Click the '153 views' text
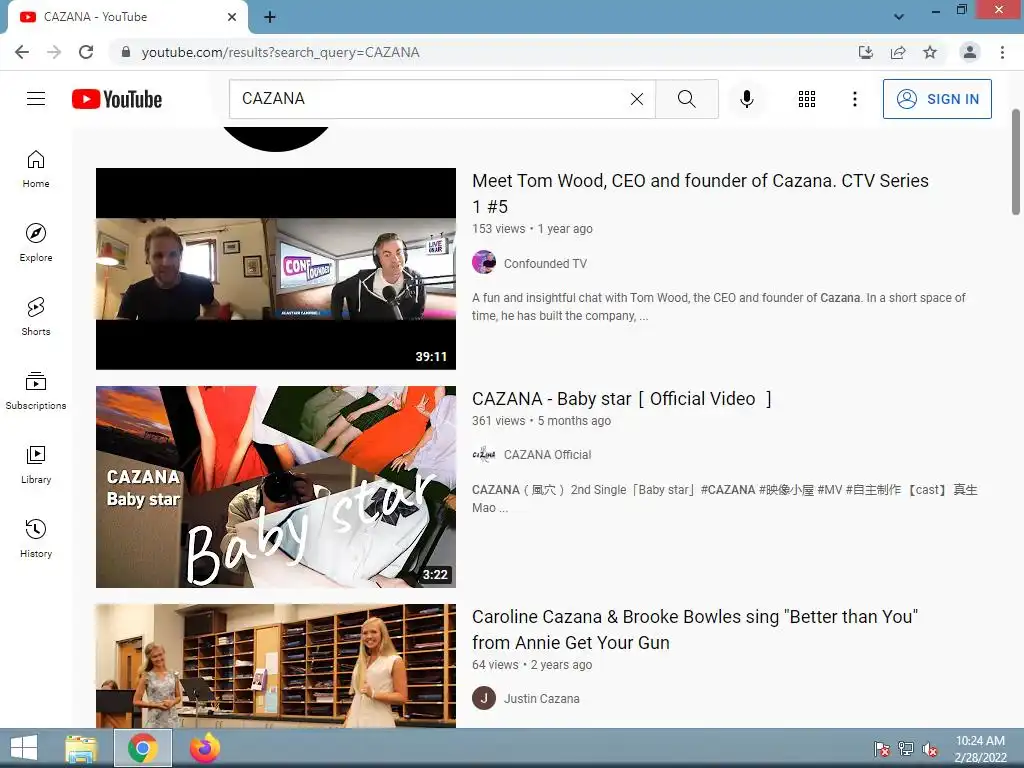Viewport: 1024px width, 768px height. [x=499, y=229]
